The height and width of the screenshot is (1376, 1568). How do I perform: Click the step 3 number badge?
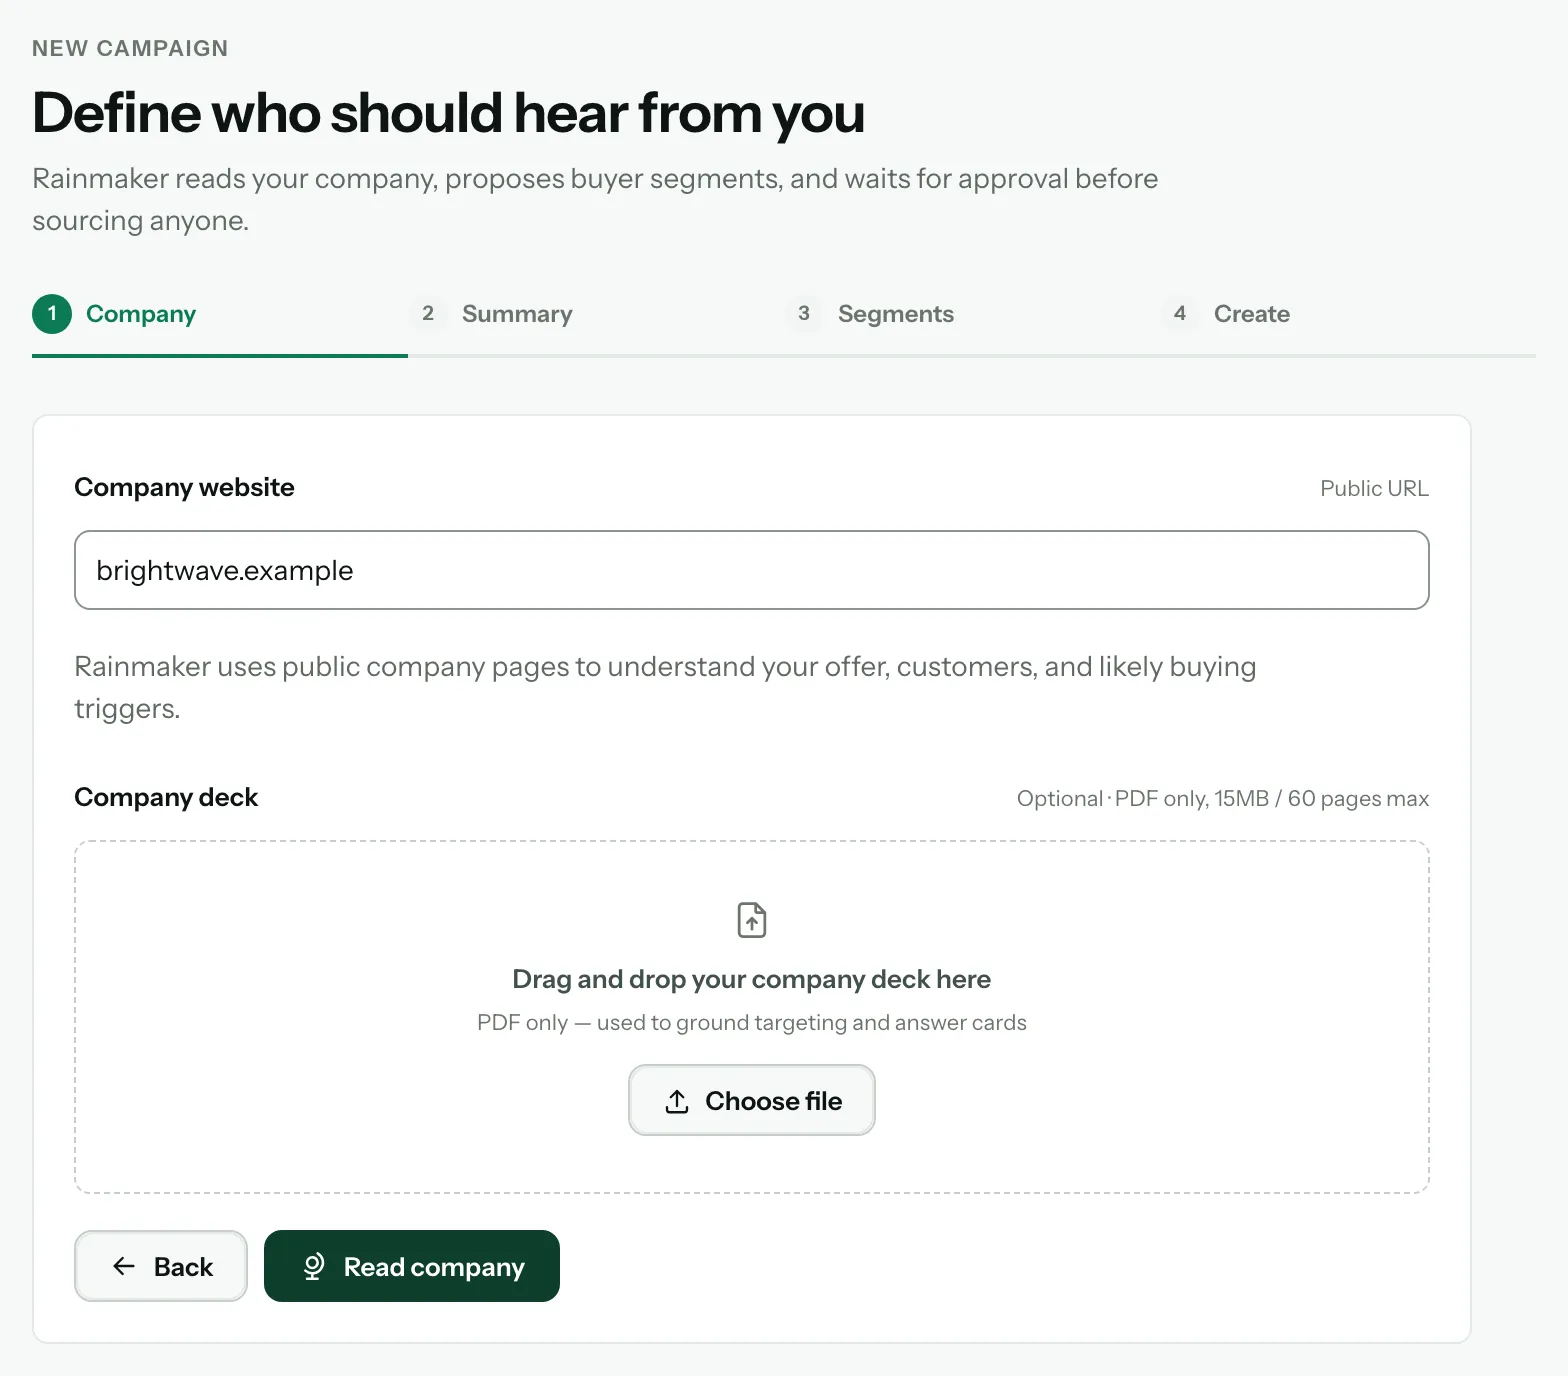pos(804,314)
